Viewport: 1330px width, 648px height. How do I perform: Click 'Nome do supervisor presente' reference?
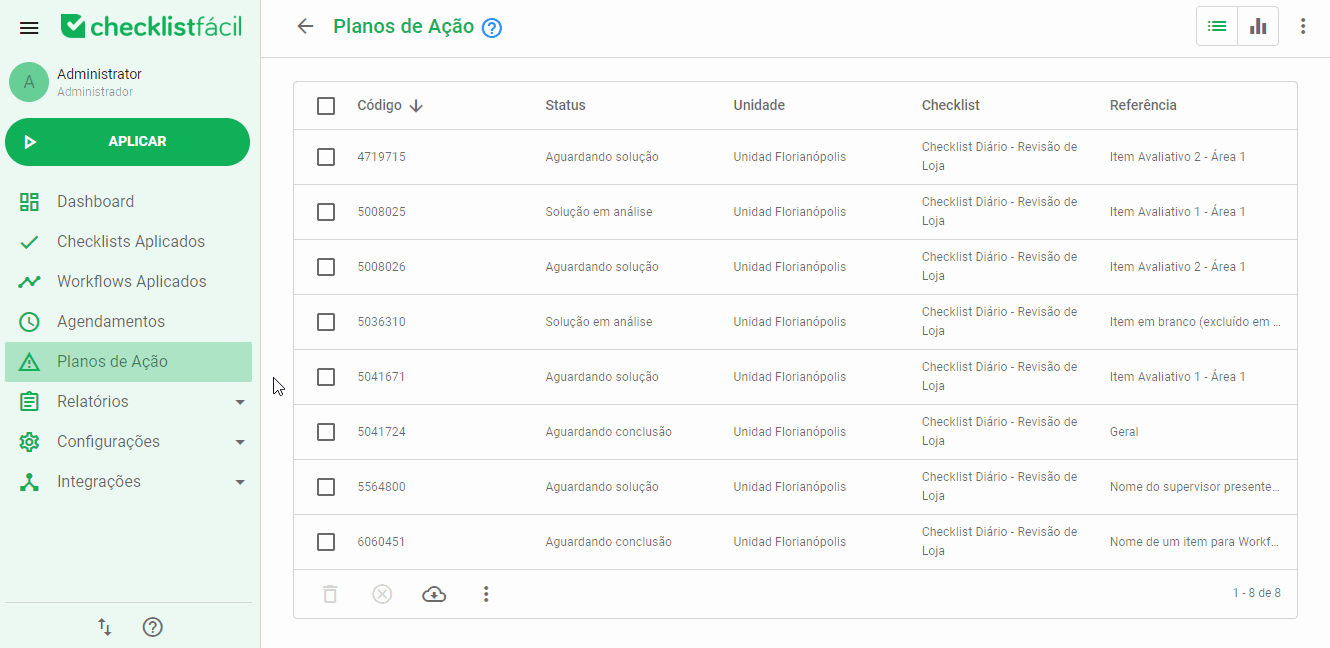[1195, 487]
